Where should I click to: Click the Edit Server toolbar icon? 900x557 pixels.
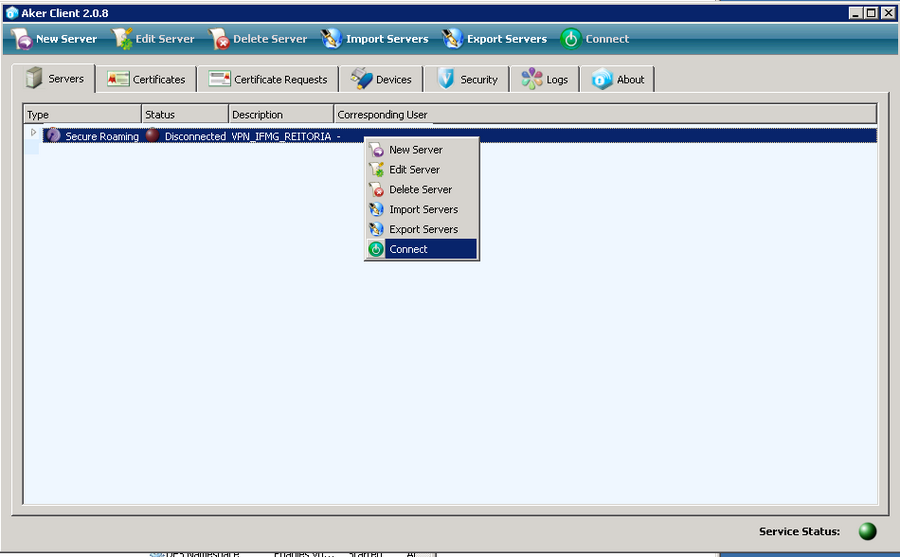[122, 39]
